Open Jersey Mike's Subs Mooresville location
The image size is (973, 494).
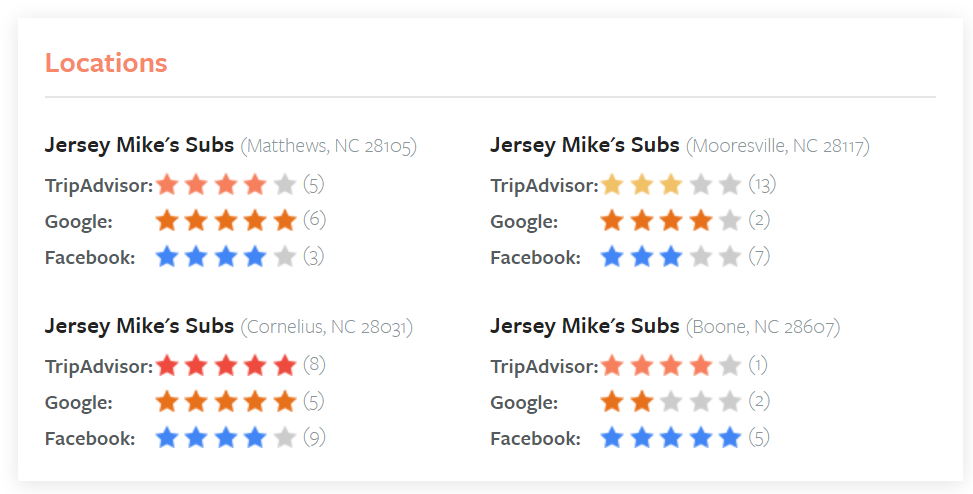tap(584, 145)
